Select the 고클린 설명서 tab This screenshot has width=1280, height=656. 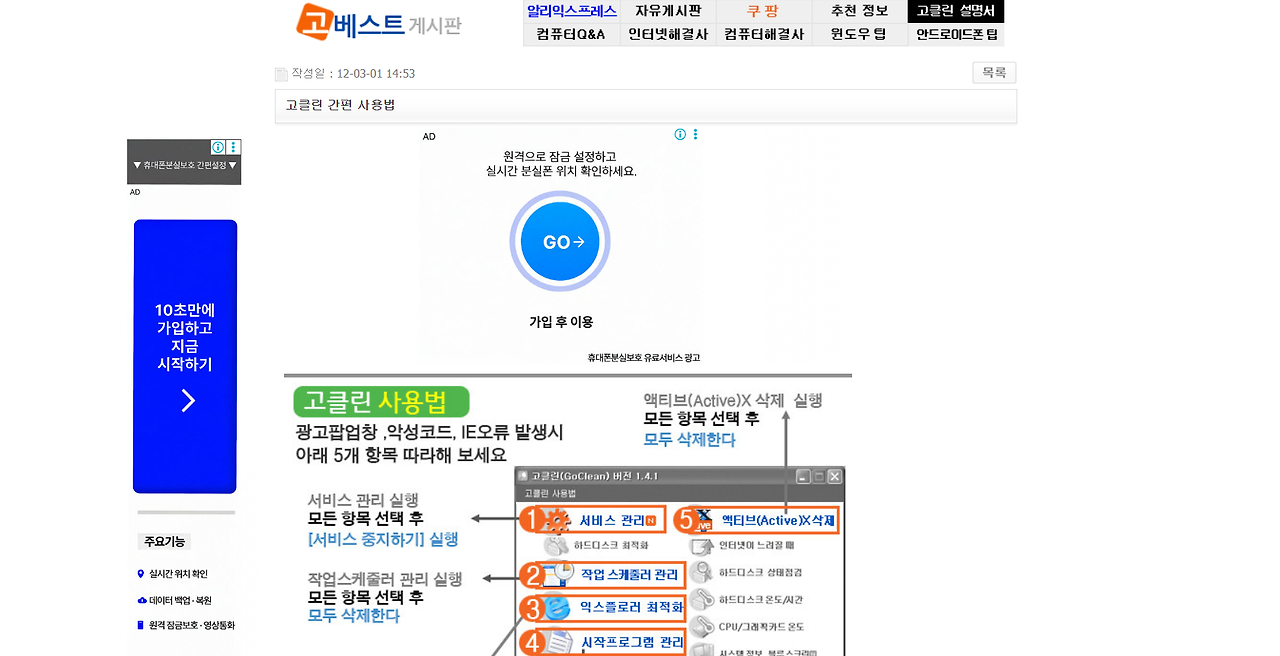click(956, 11)
